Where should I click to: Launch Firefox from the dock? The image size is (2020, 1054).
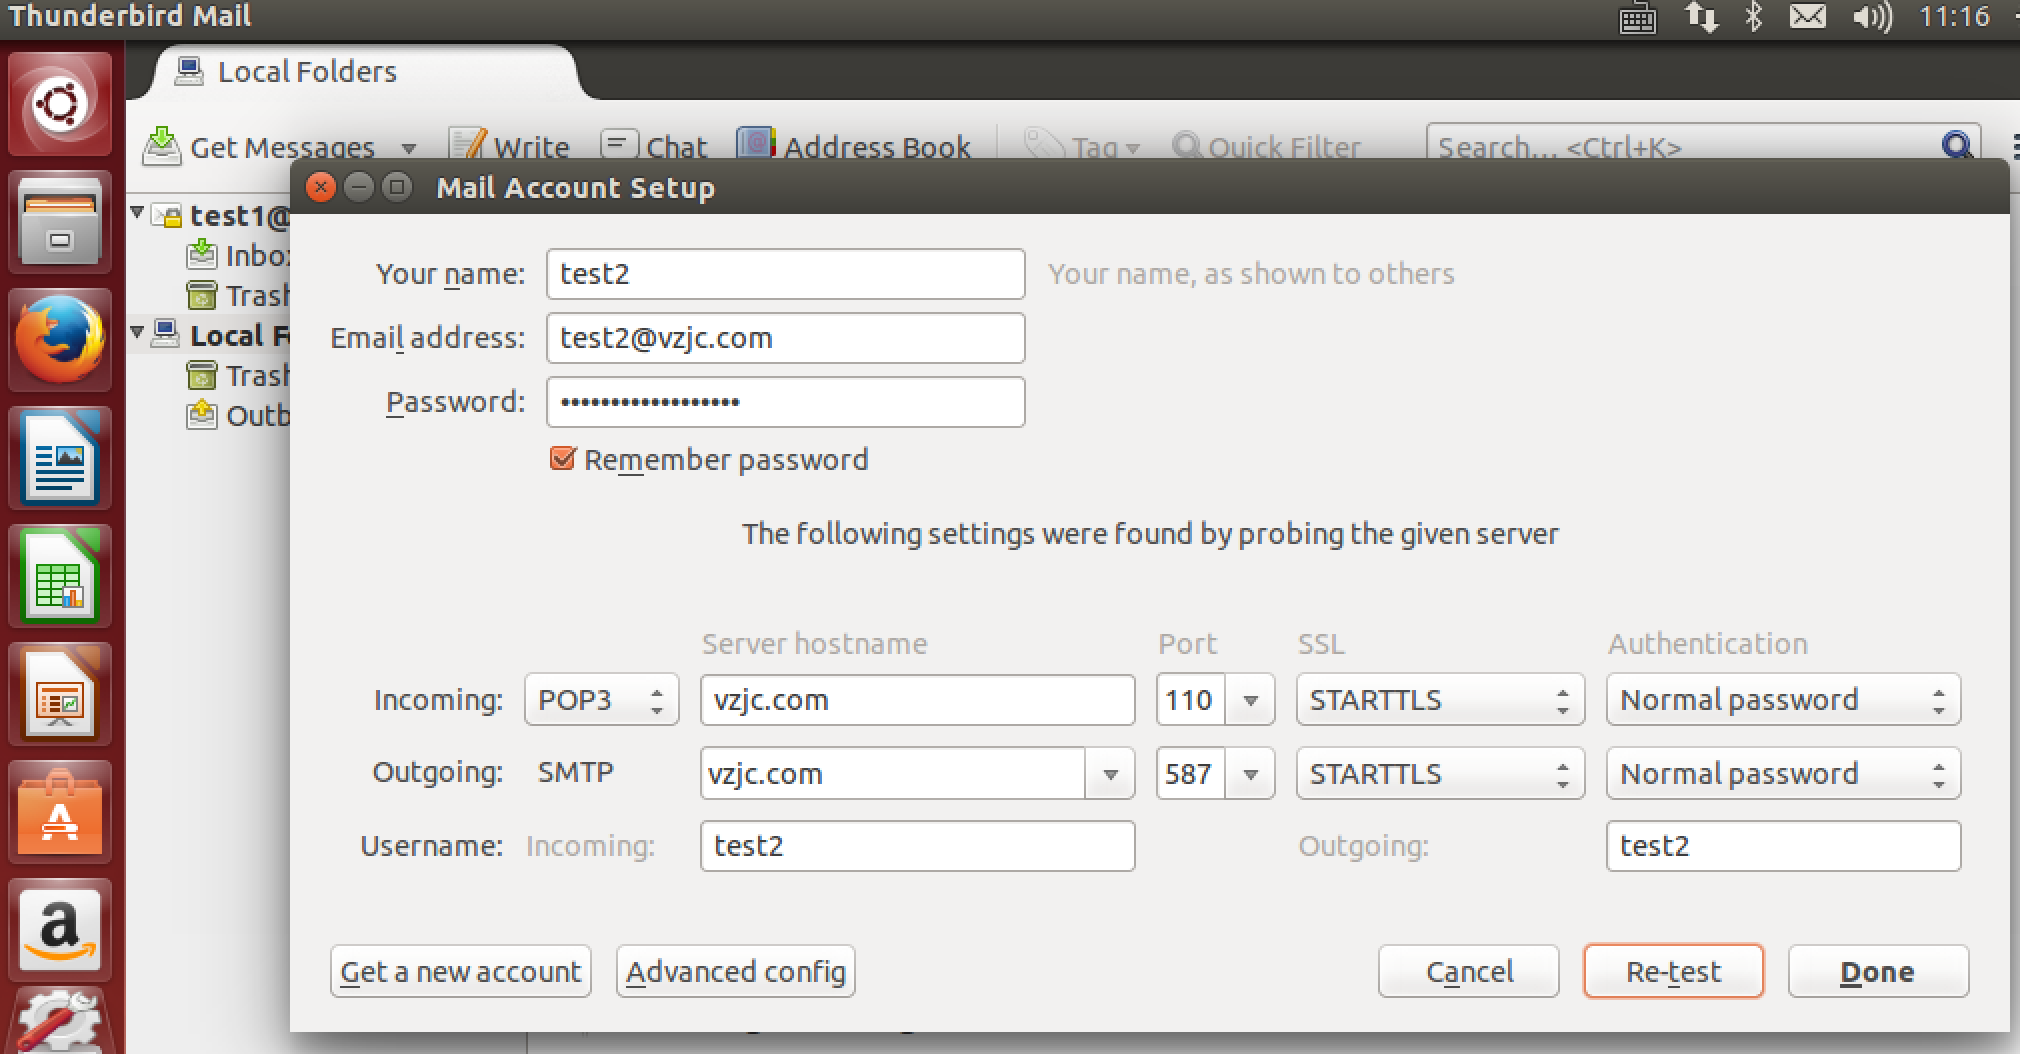[60, 341]
